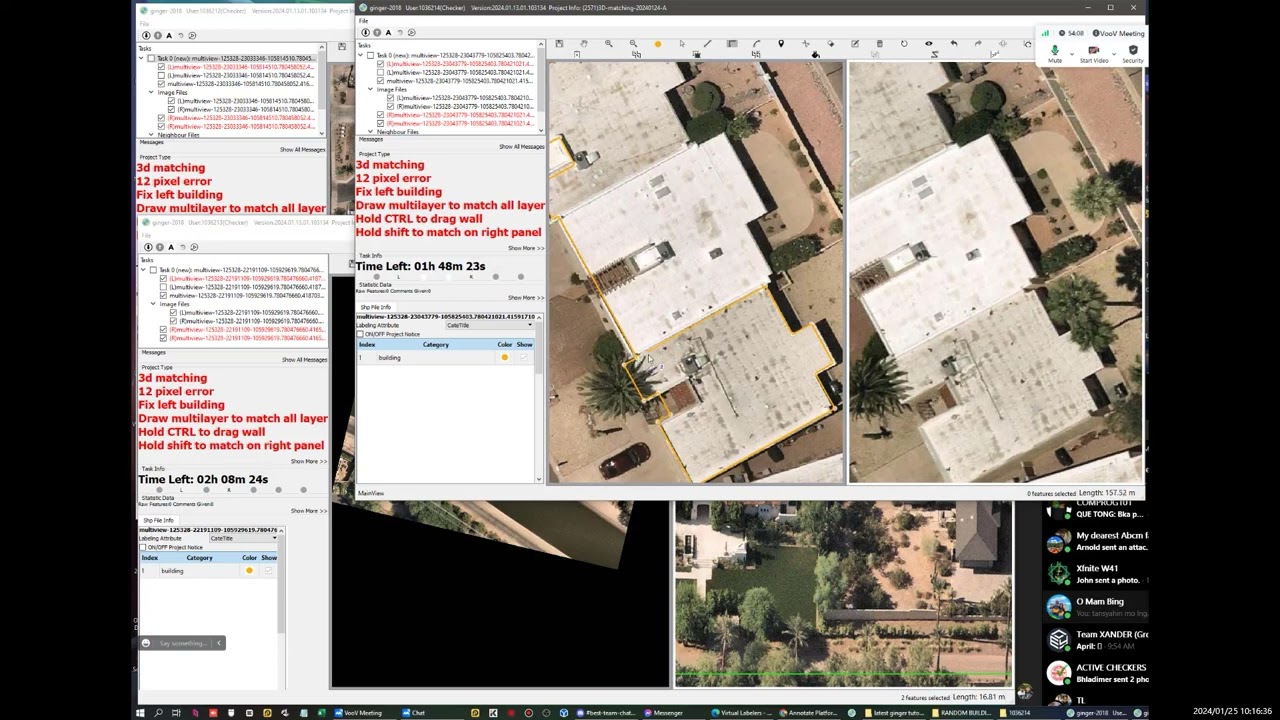The width and height of the screenshot is (1280, 720).
Task: Open Security in VooV Meeting bar
Action: [1132, 52]
